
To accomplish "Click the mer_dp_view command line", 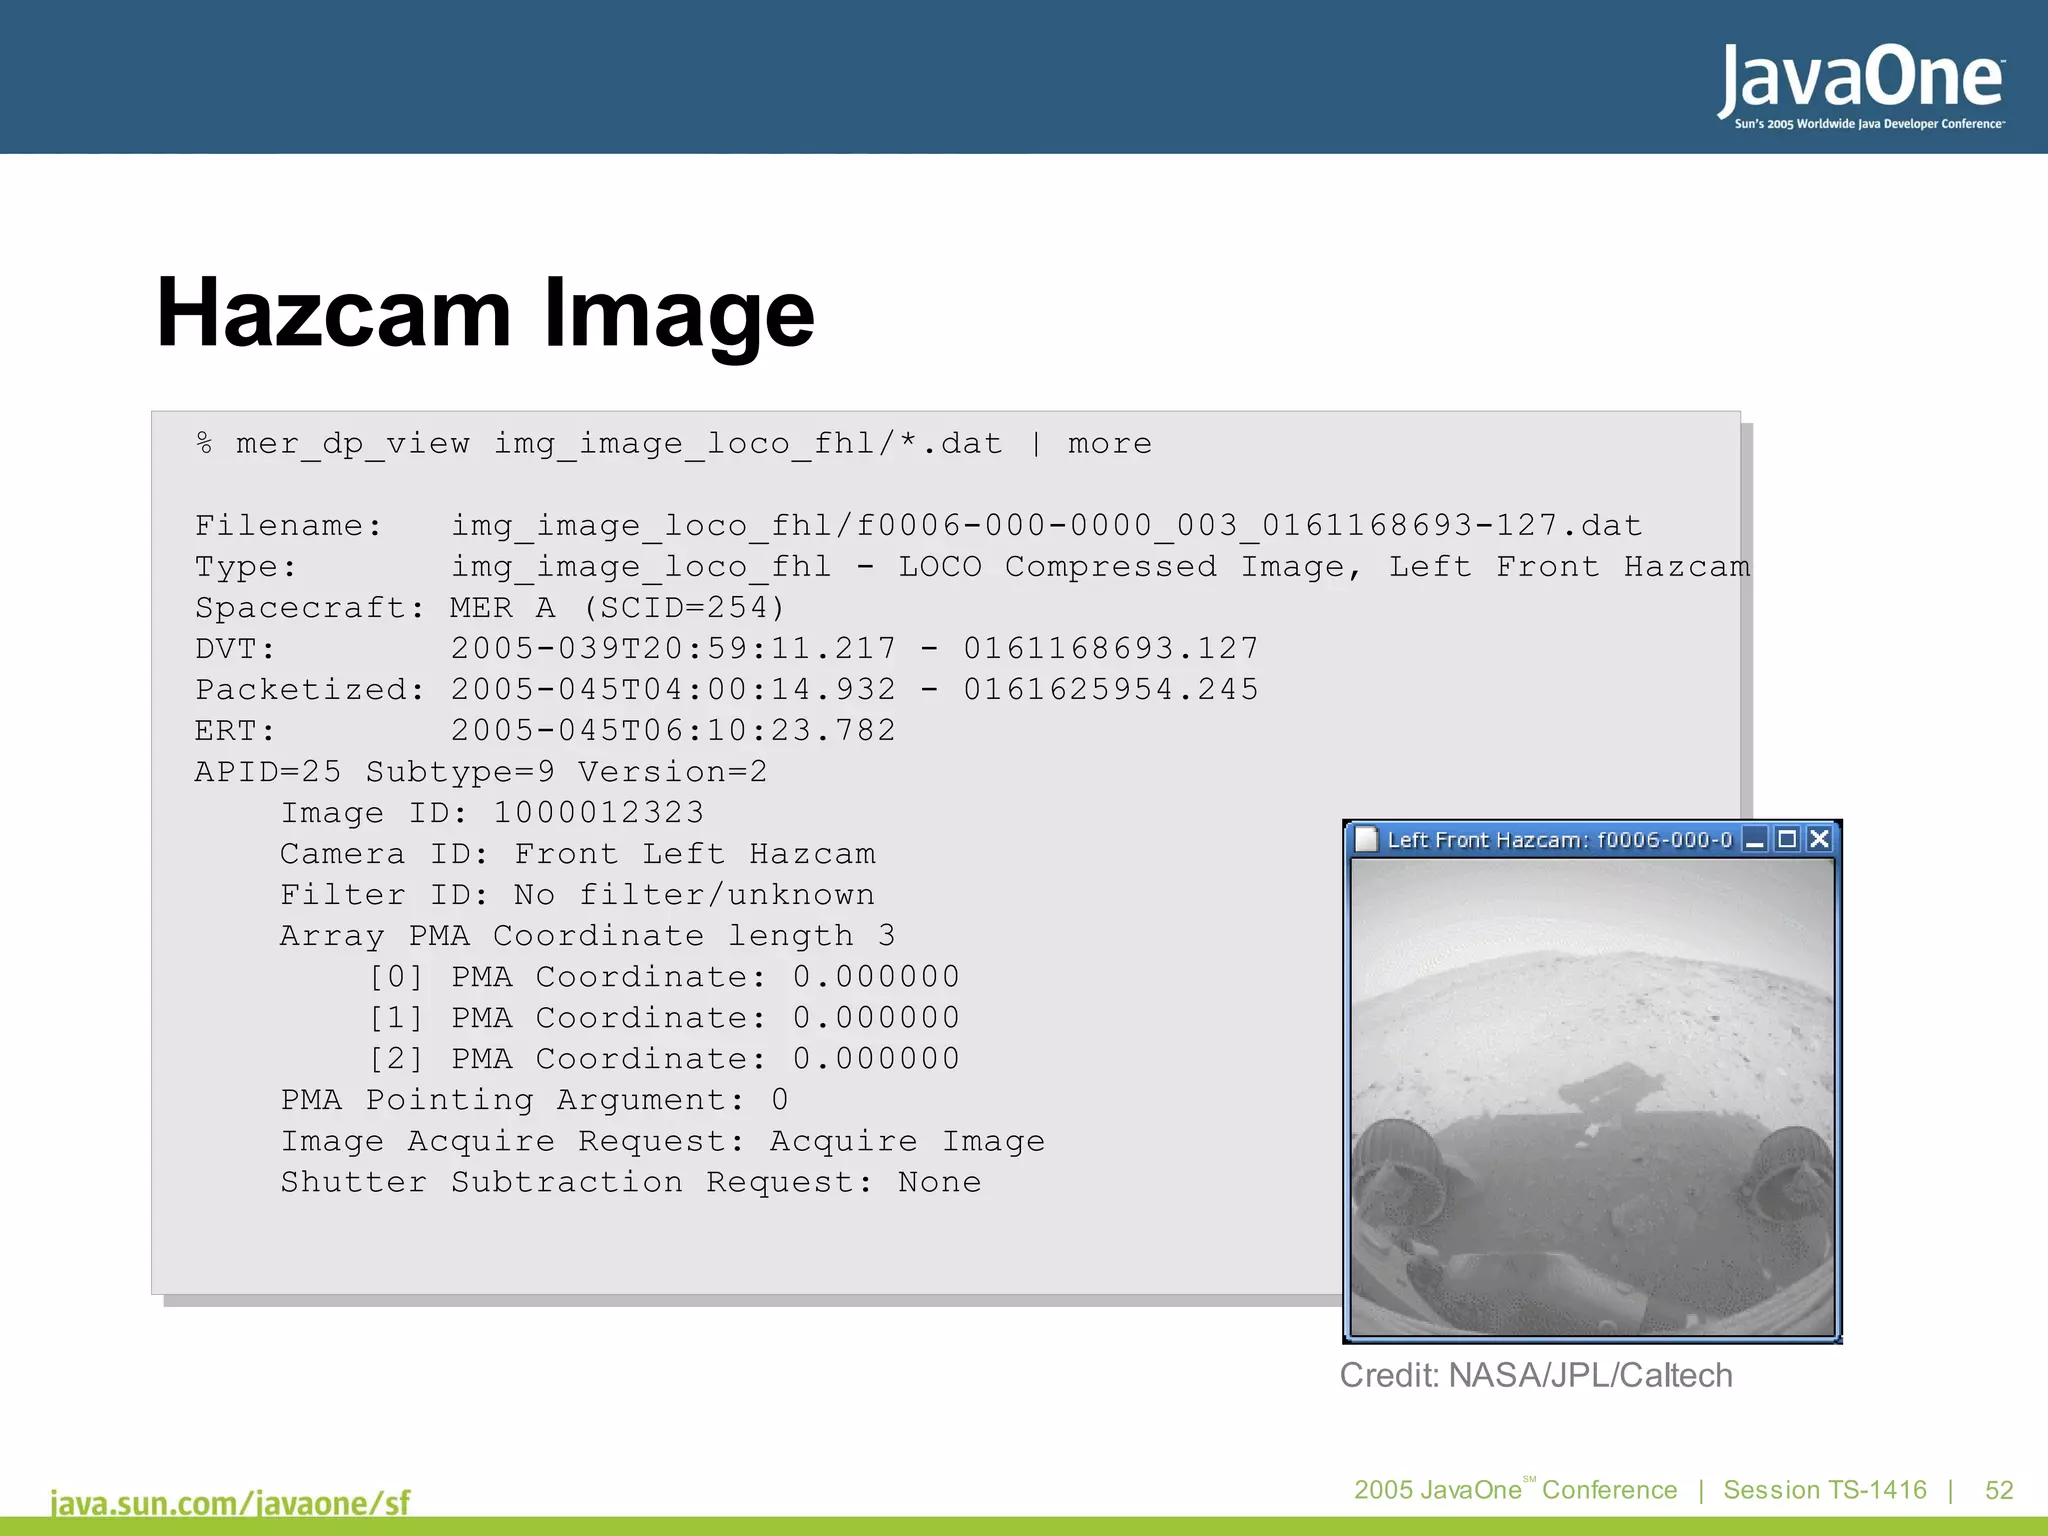I will tap(674, 443).
